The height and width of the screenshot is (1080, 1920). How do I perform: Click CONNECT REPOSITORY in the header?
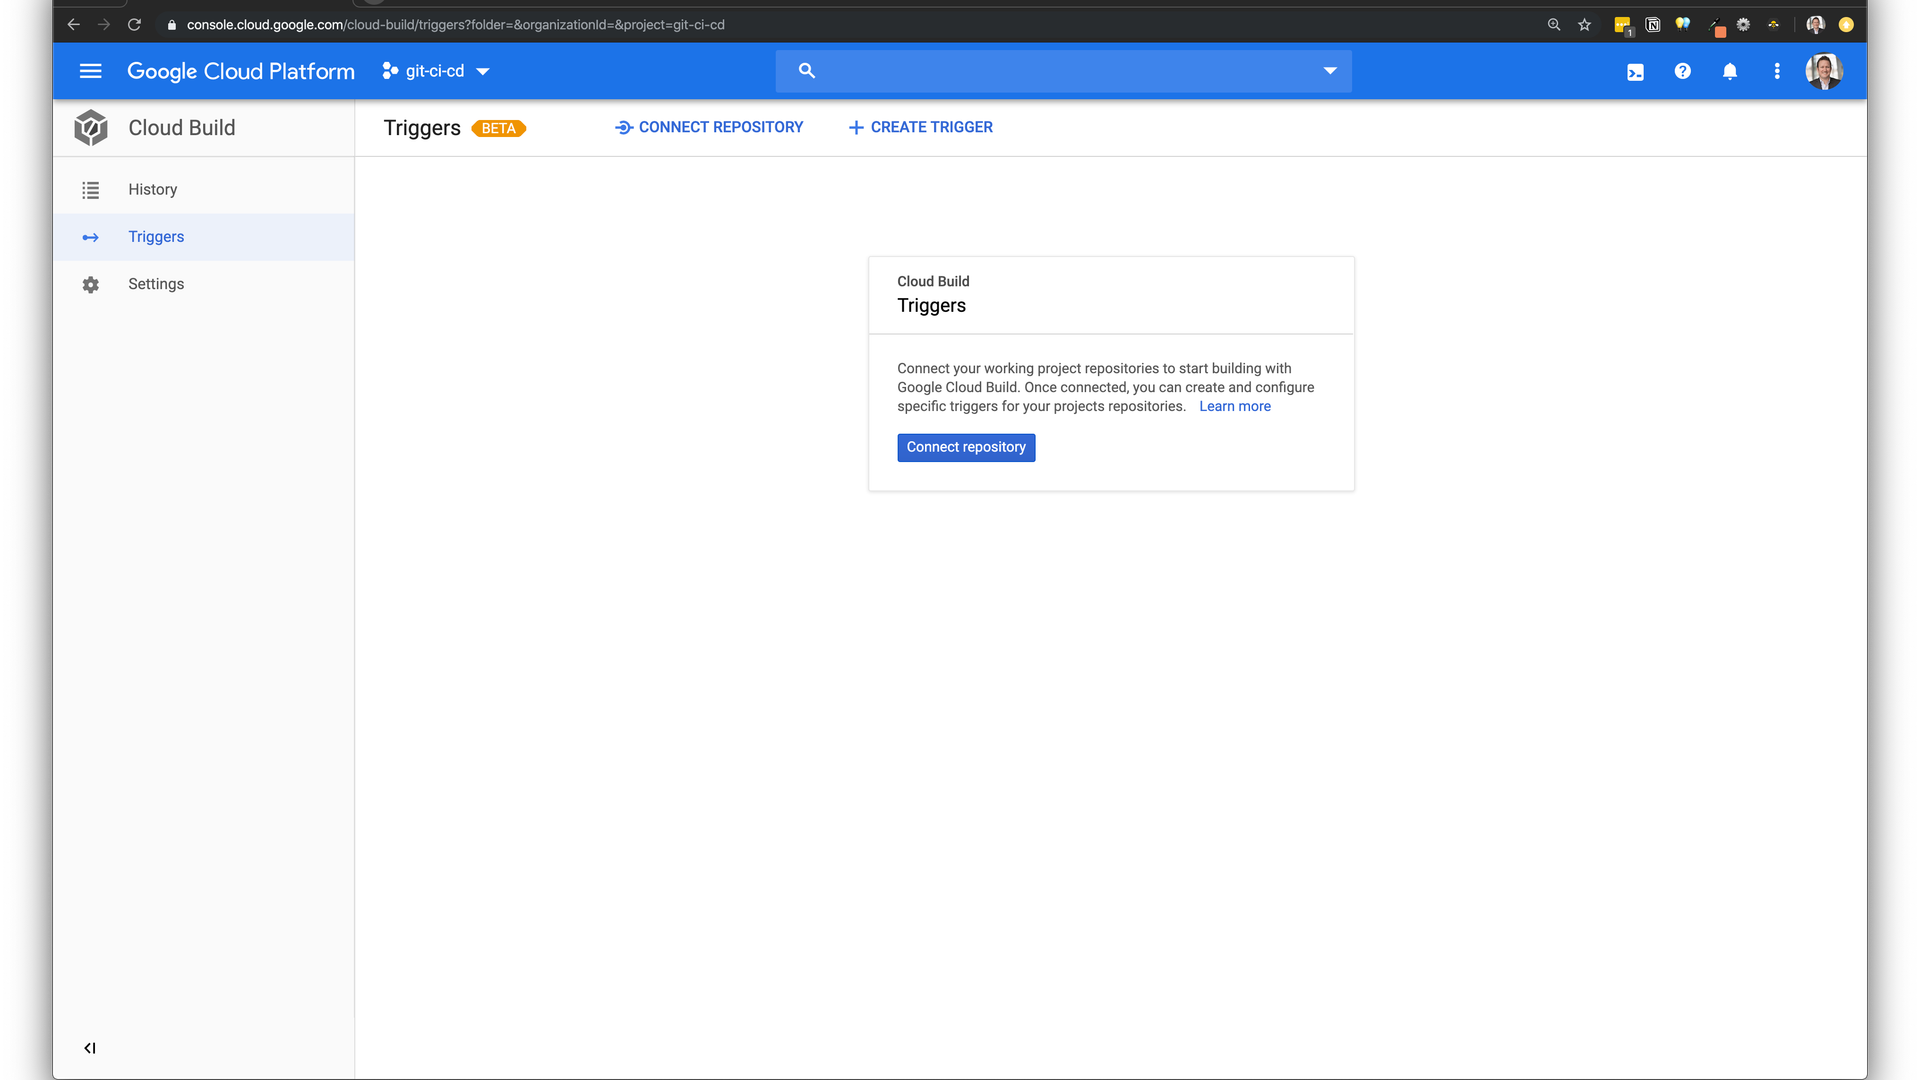coord(709,127)
